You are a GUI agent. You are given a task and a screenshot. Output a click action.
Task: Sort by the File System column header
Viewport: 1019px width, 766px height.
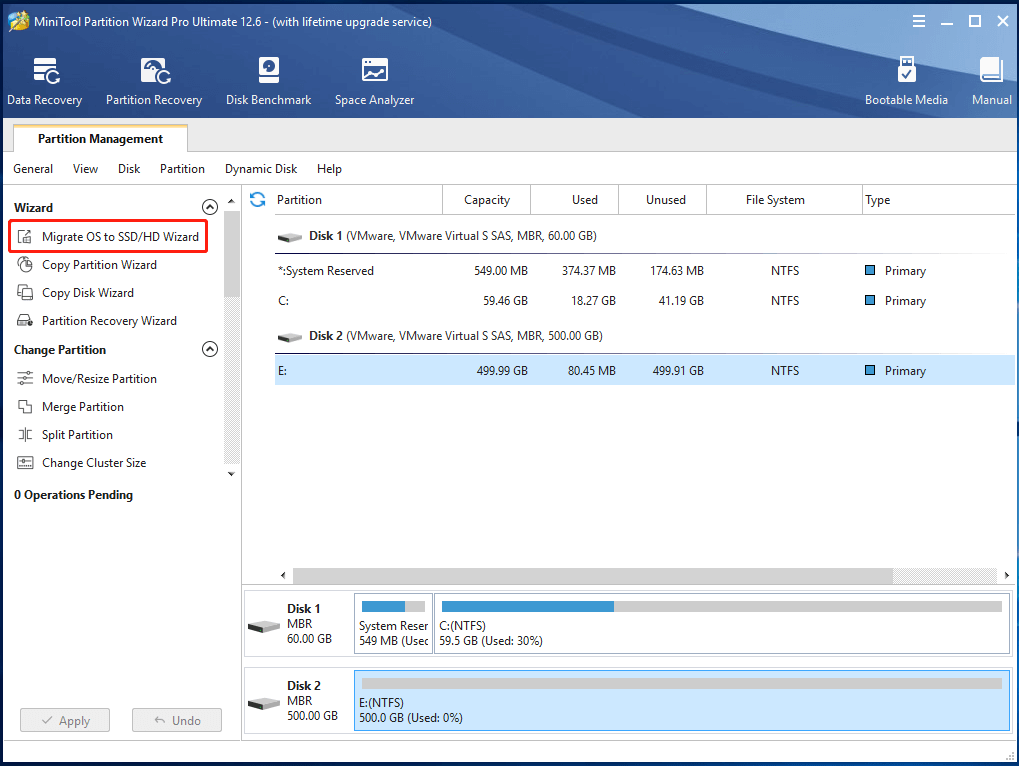click(784, 199)
